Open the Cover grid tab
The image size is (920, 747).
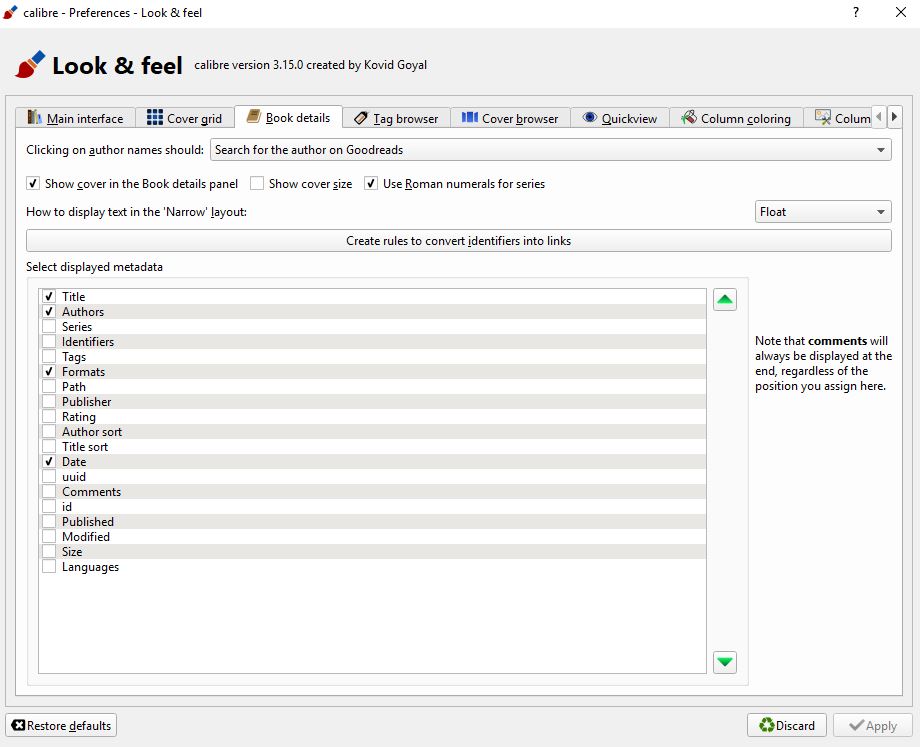pyautogui.click(x=184, y=118)
